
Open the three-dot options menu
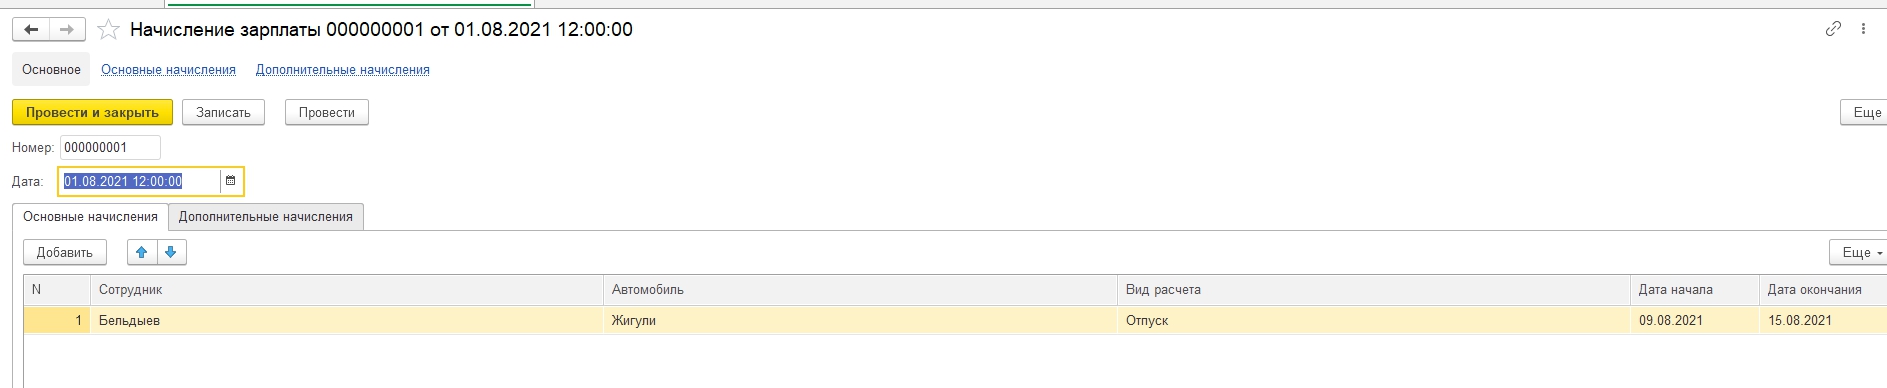tap(1863, 29)
